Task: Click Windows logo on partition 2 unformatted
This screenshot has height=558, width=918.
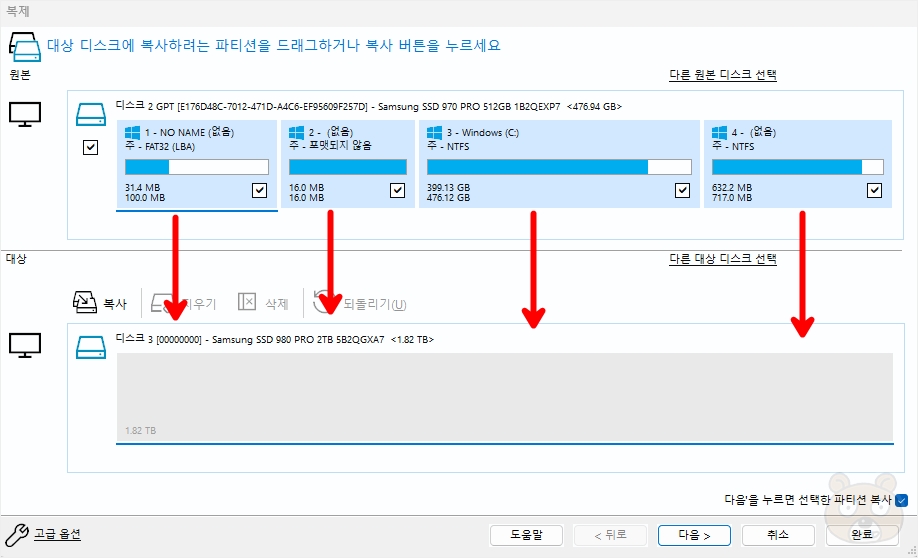Action: (296, 133)
